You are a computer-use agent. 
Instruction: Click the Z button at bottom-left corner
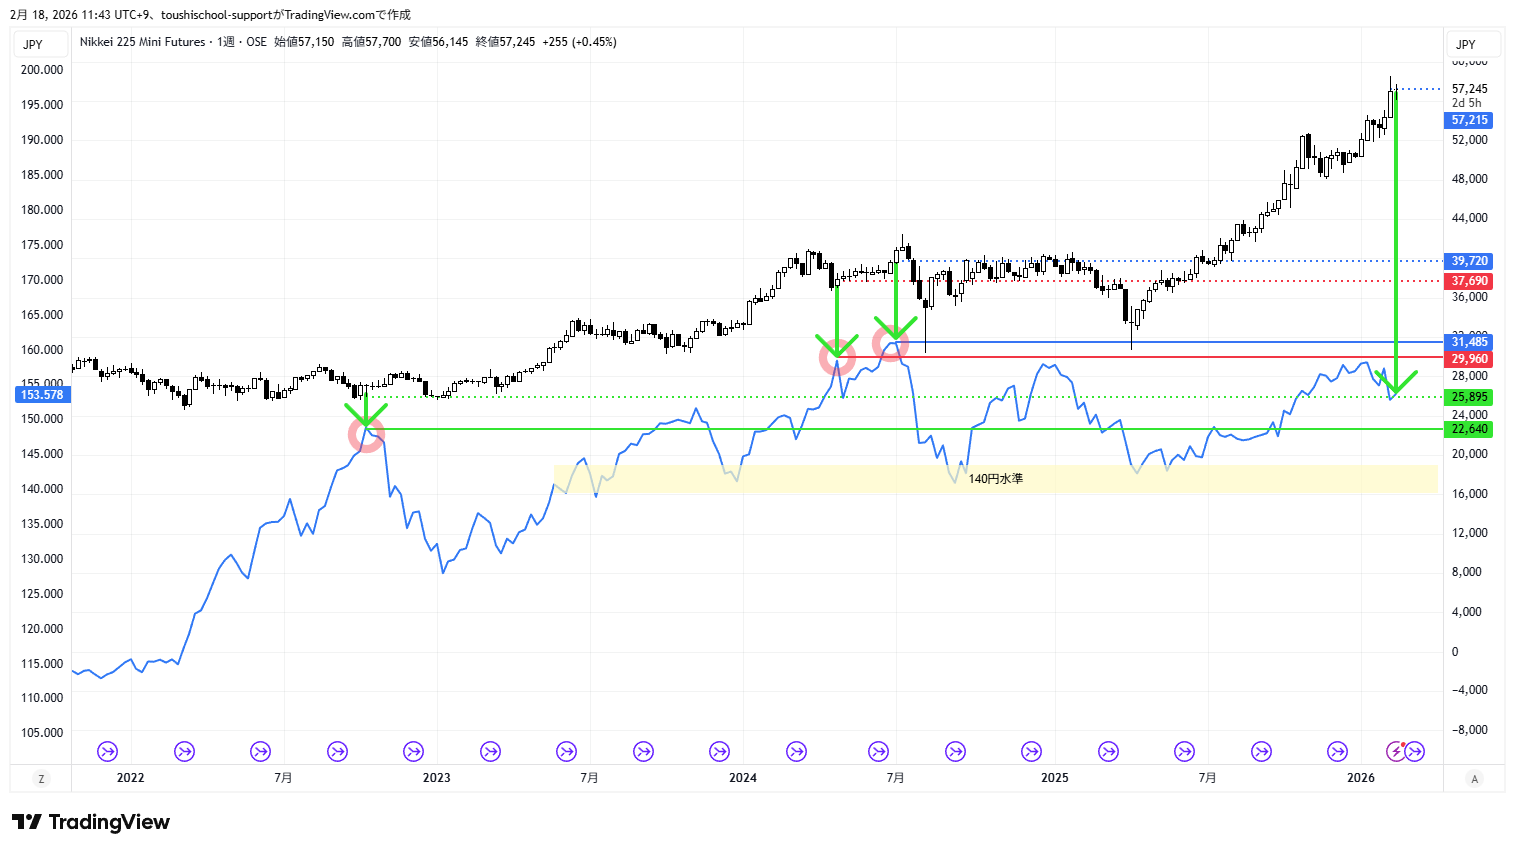tap(41, 778)
